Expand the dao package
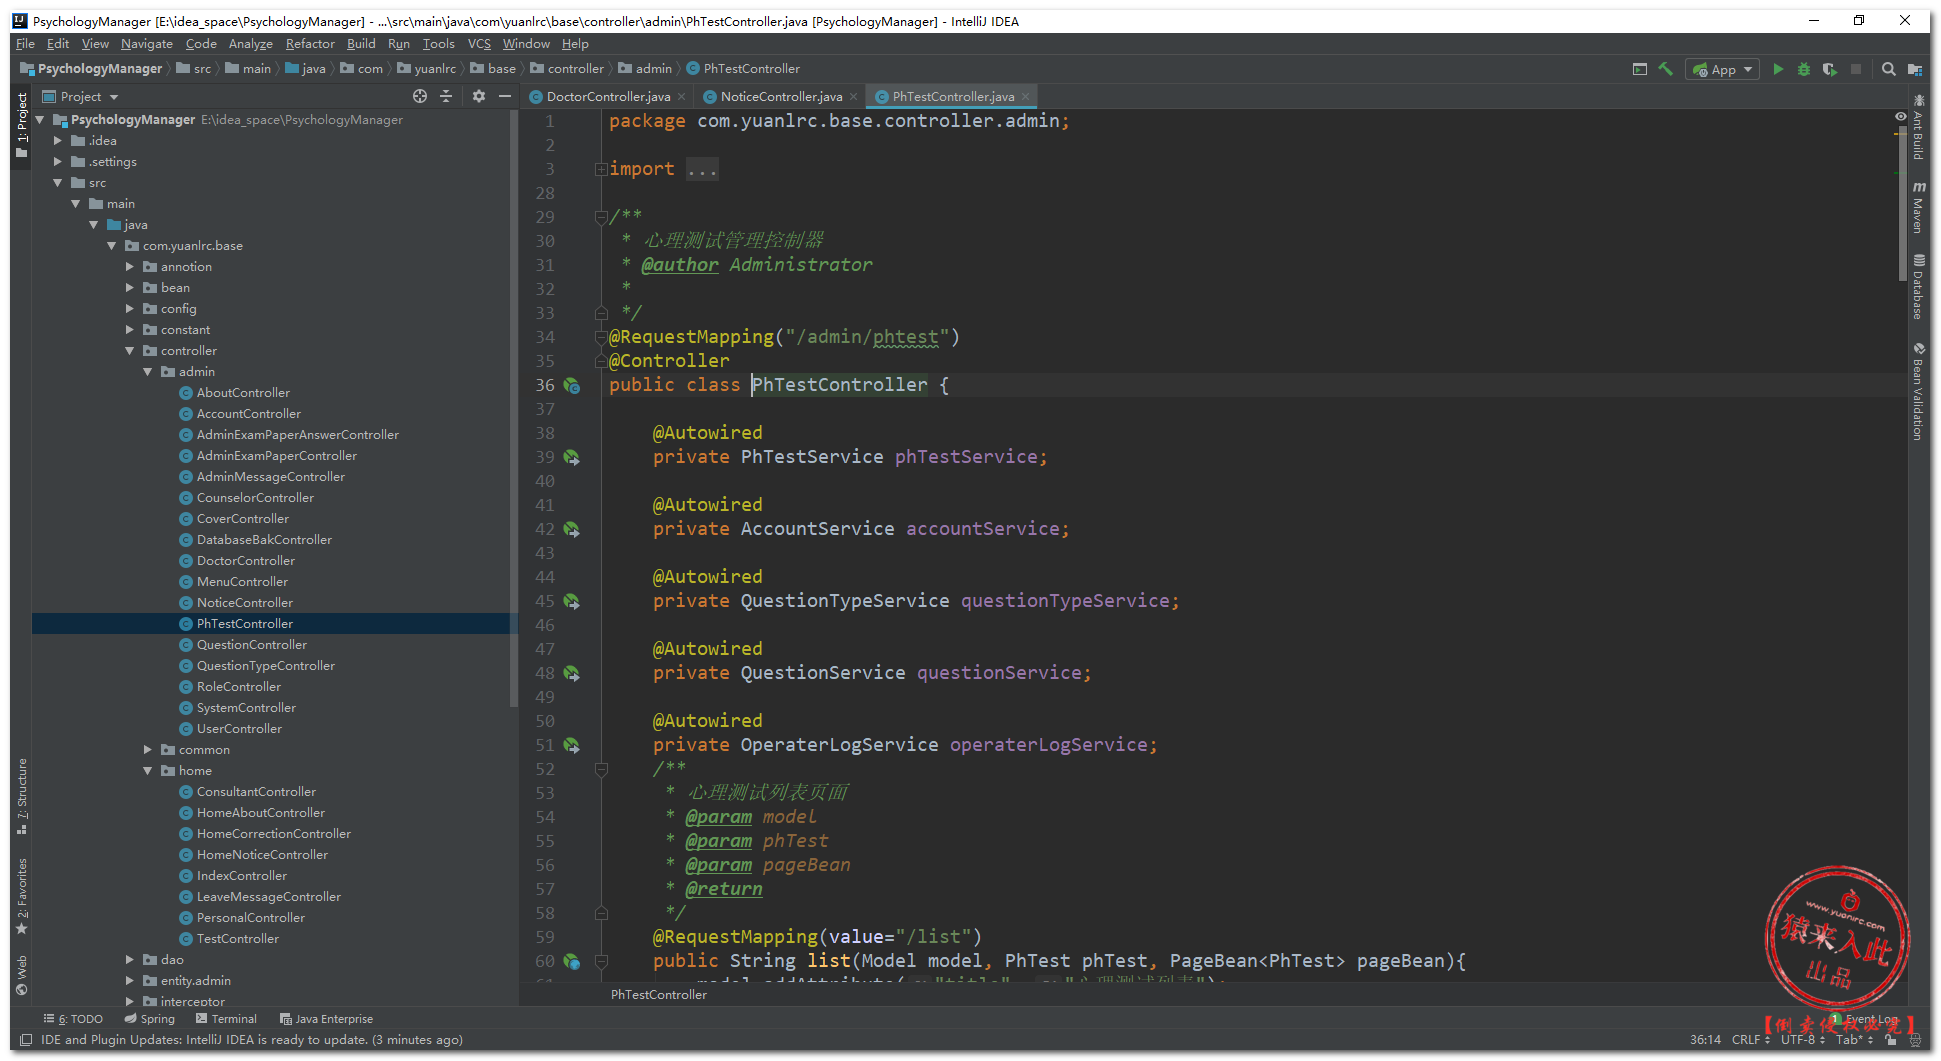Viewport: 1941px width, 1061px height. pyautogui.click(x=130, y=960)
